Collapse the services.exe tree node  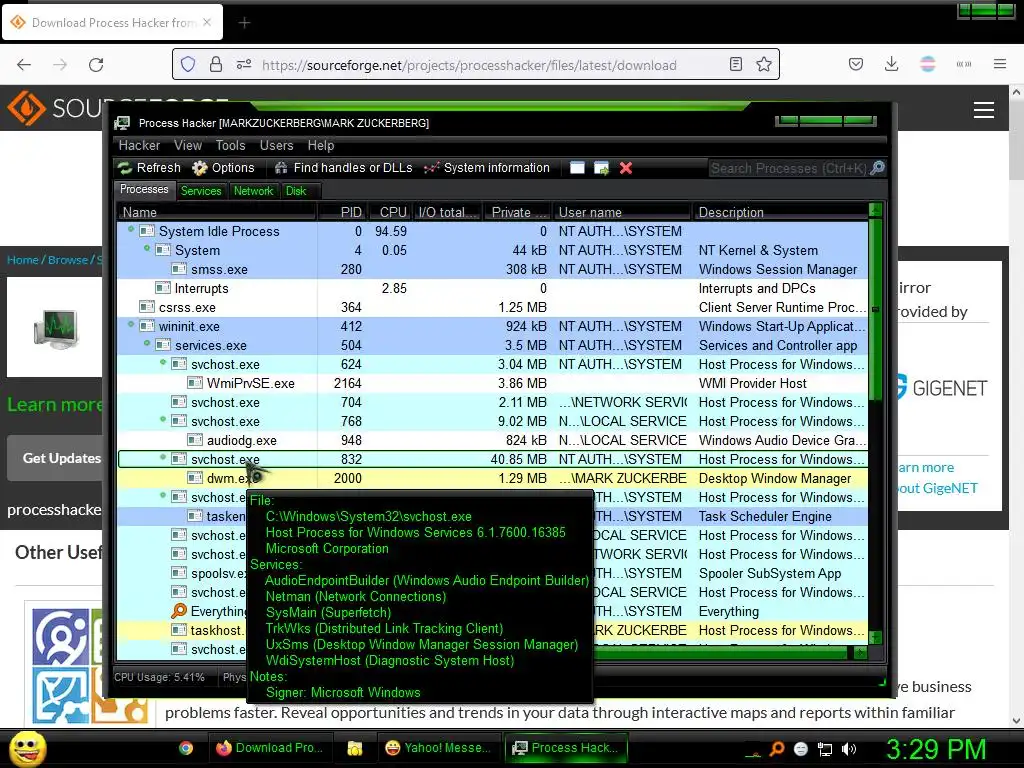pyautogui.click(x=147, y=343)
